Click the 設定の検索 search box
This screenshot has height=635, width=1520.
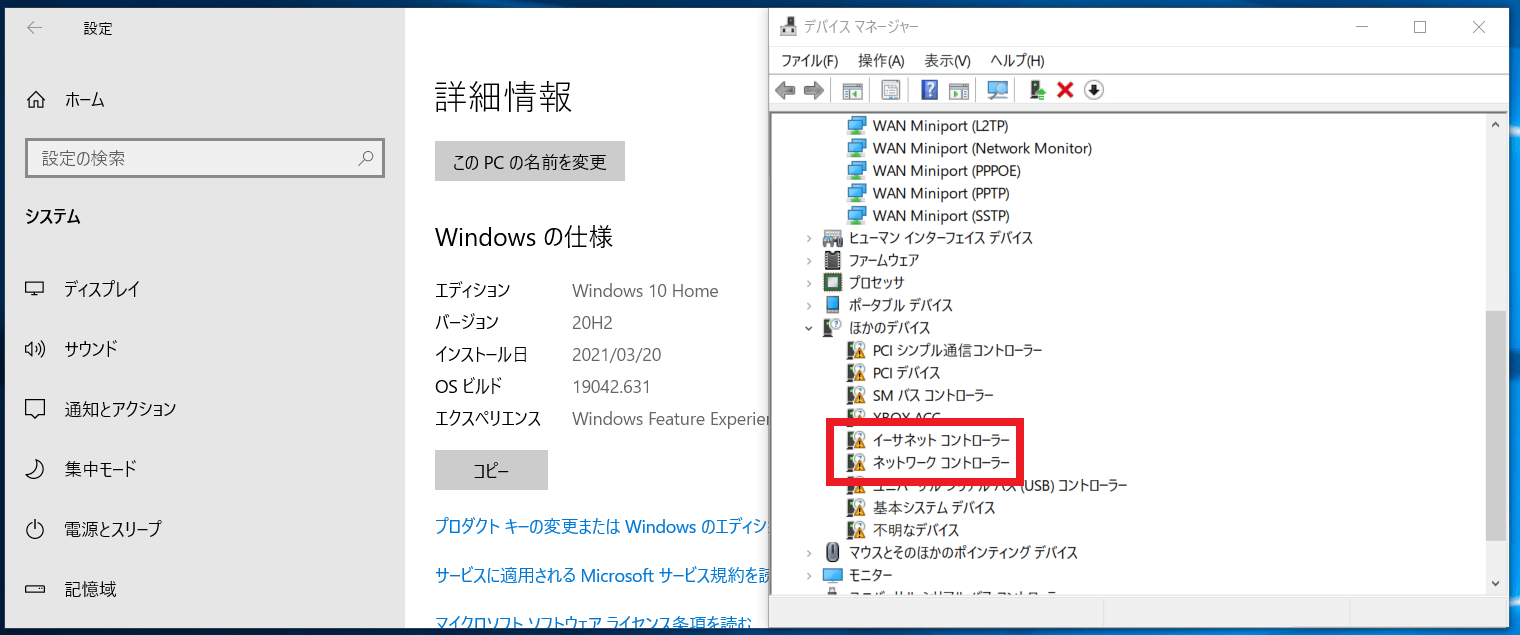pyautogui.click(x=205, y=158)
